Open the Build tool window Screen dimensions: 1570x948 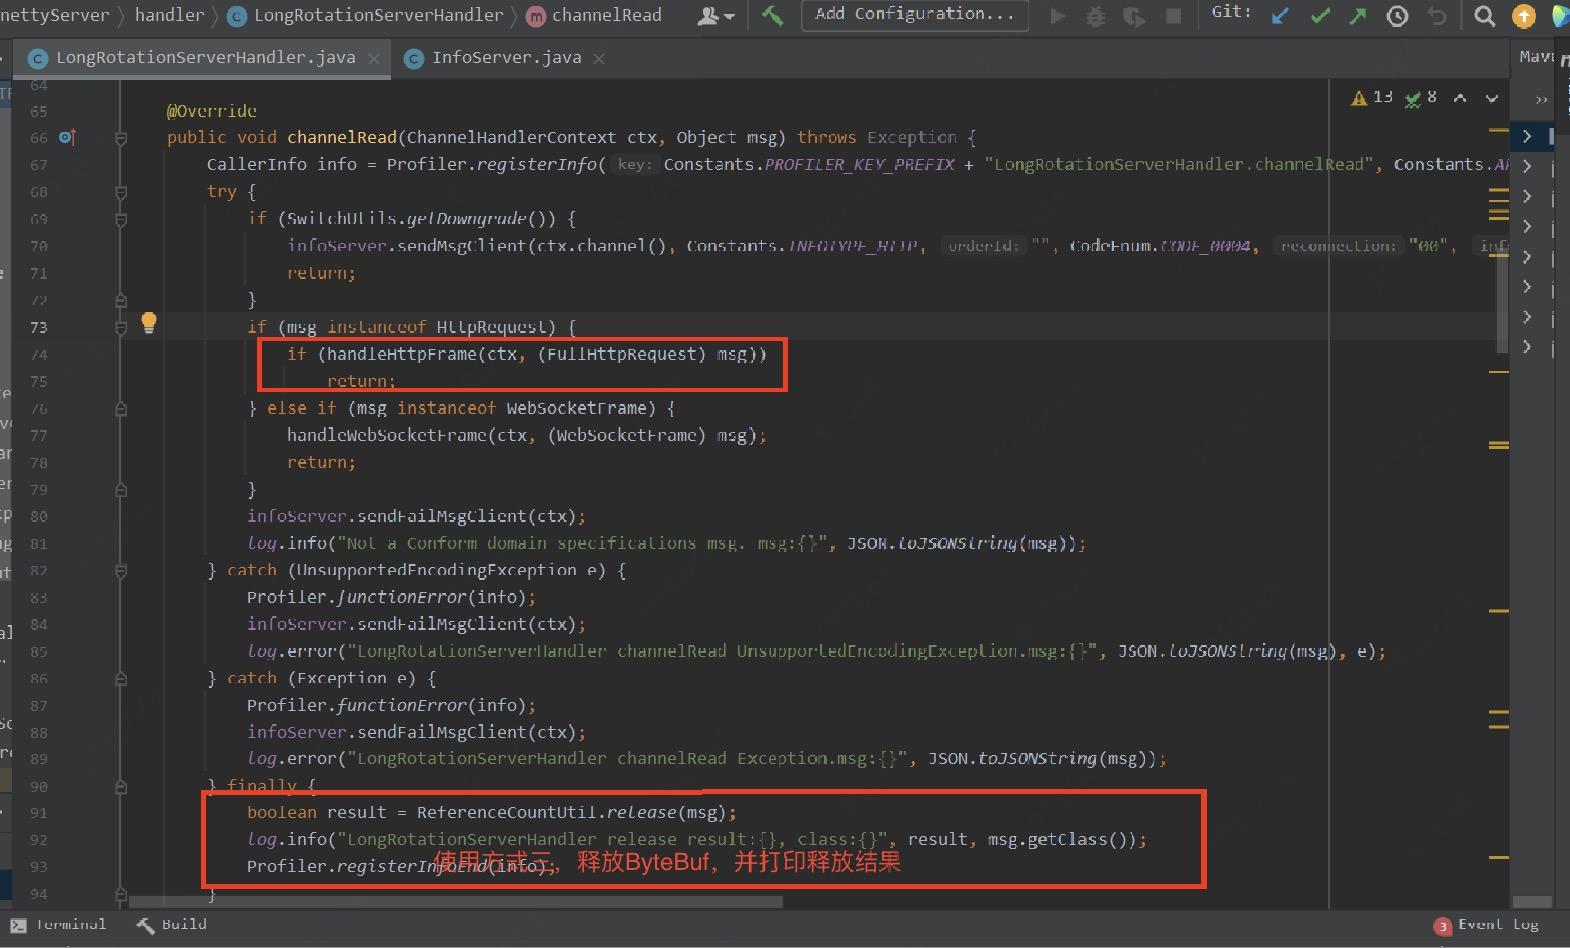click(171, 925)
